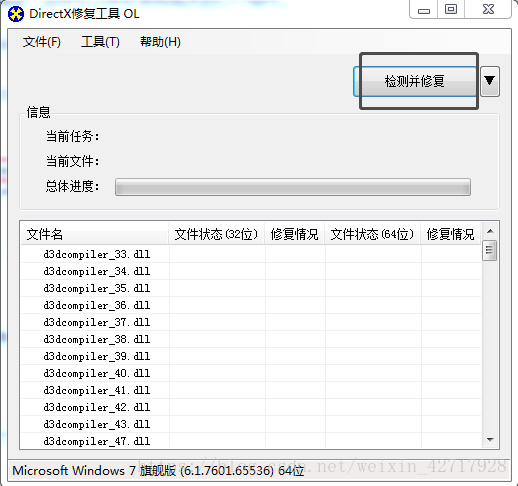Select the d3dcompiler_42.dll row
The width and height of the screenshot is (518, 486).
251,407
